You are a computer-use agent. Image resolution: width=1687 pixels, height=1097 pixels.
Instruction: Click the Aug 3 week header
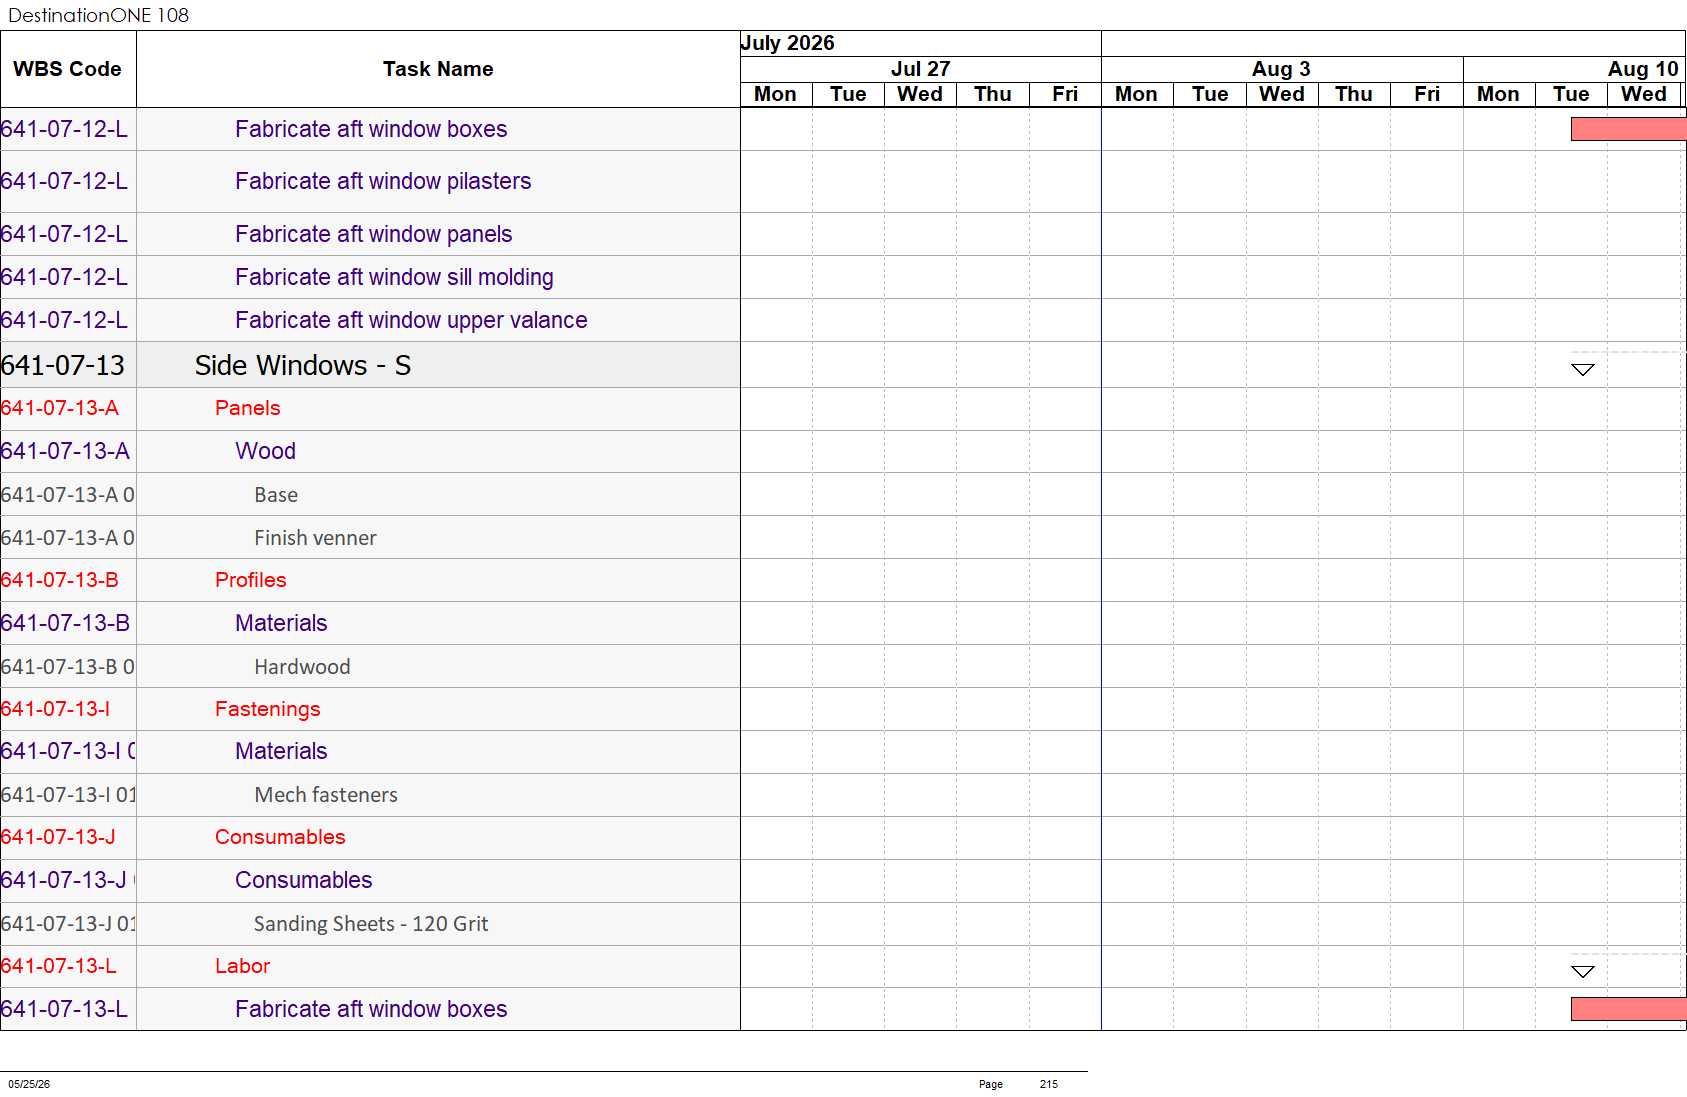(x=1281, y=69)
